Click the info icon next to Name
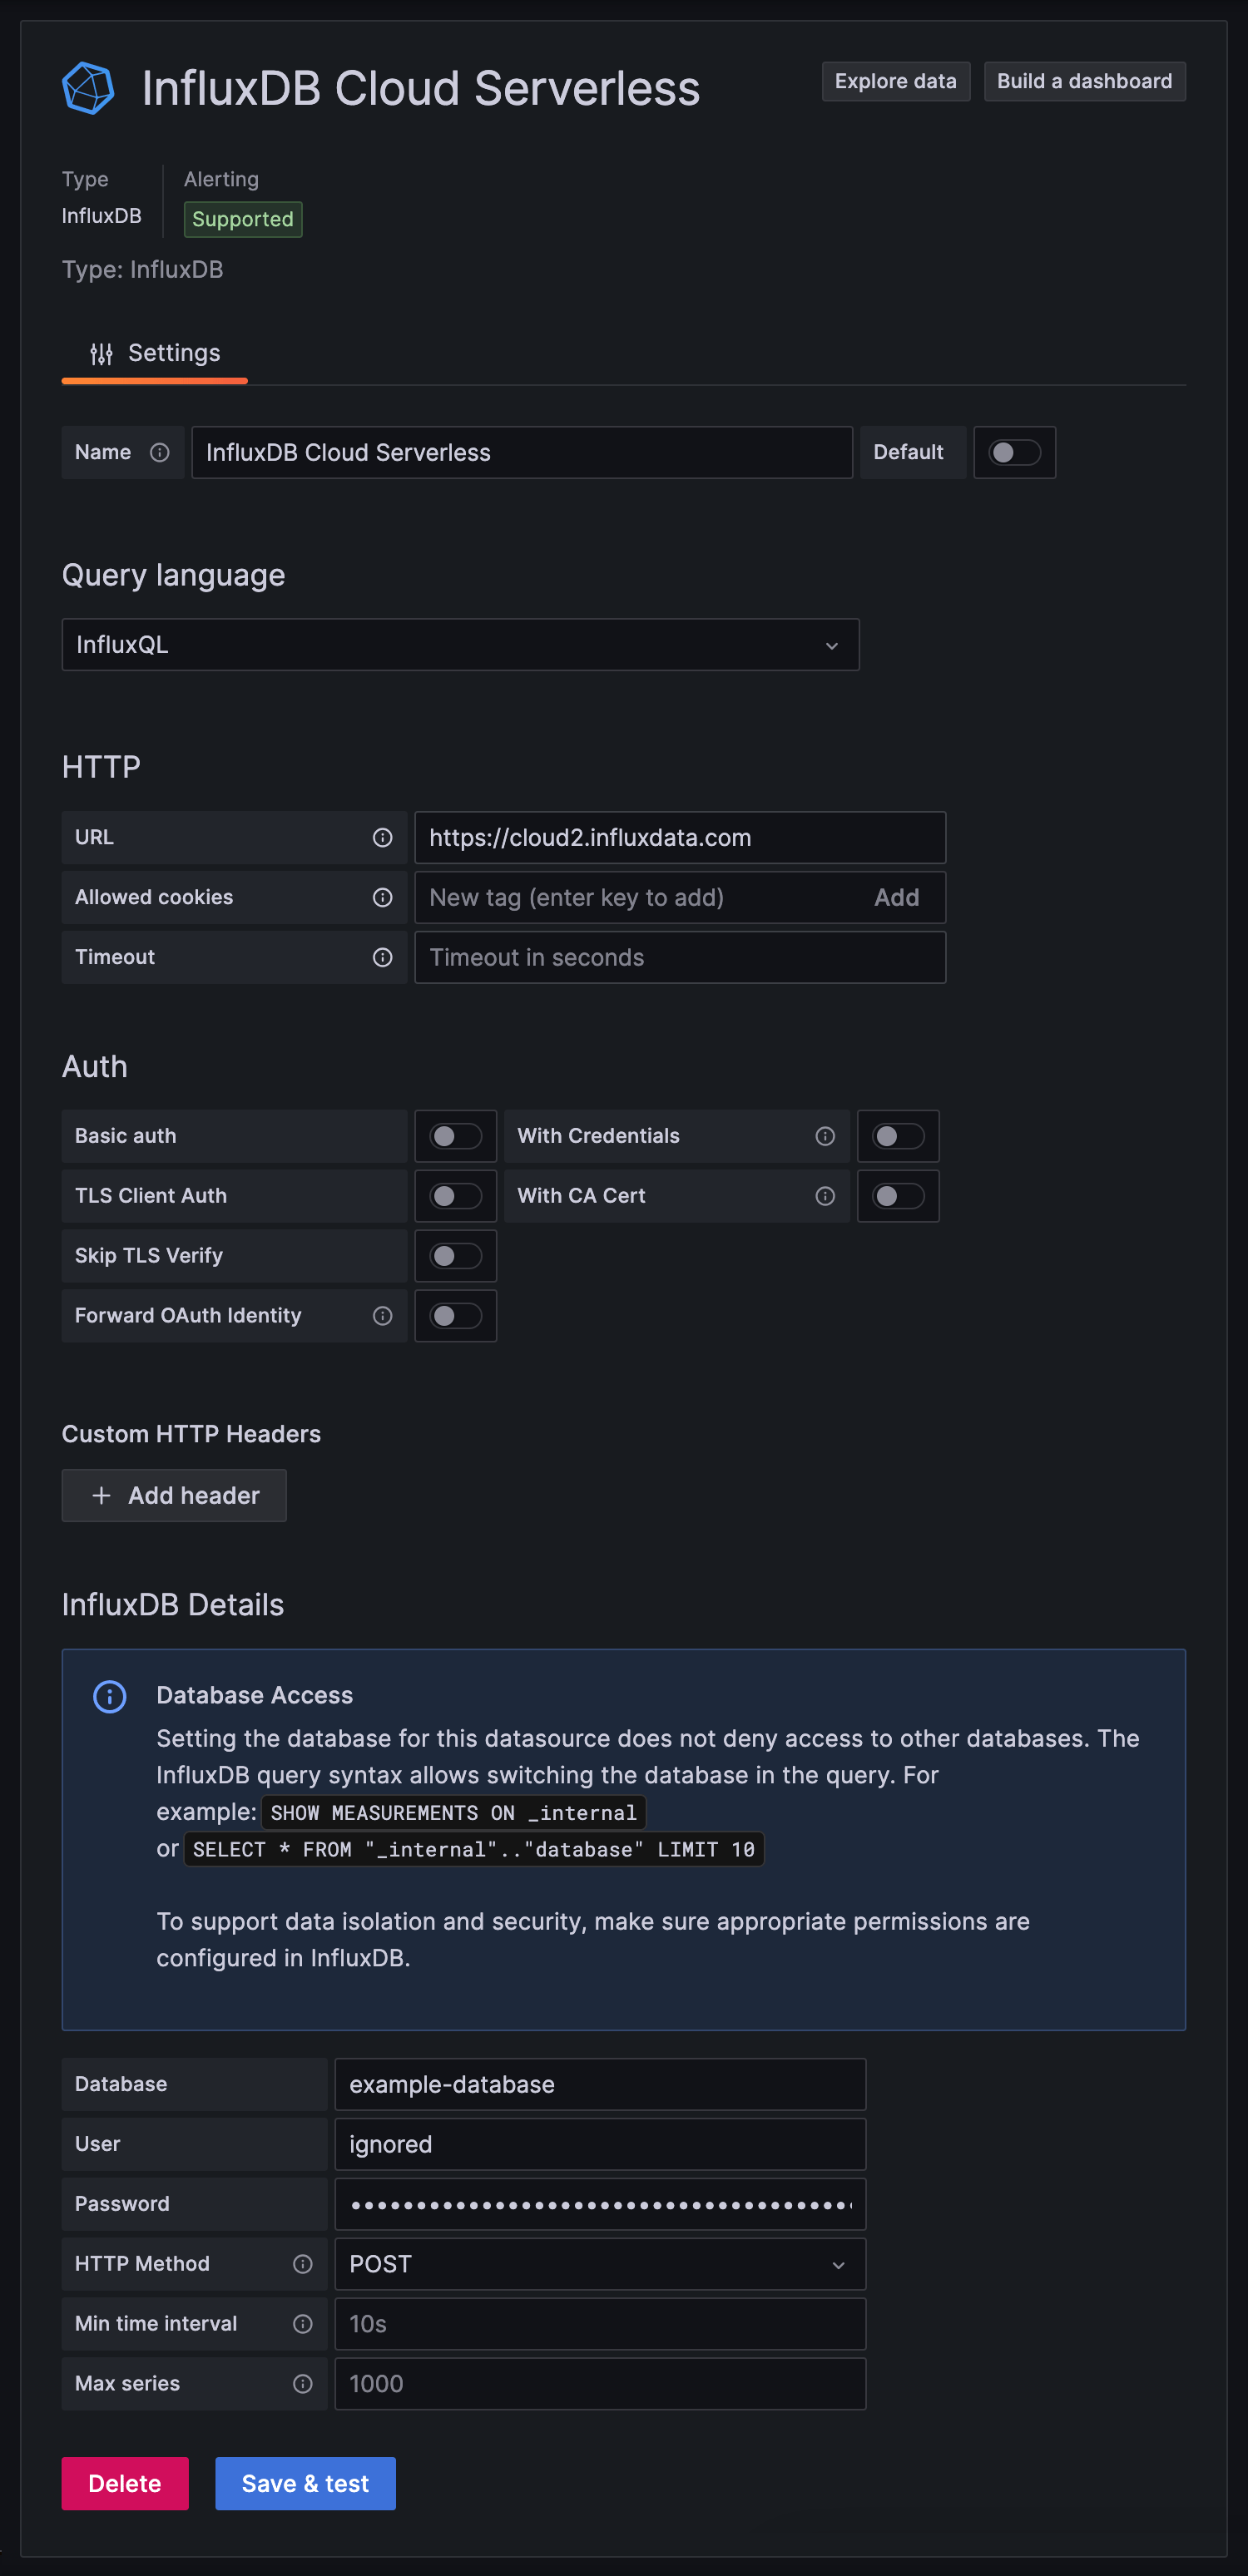The height and width of the screenshot is (2576, 1248). (159, 452)
